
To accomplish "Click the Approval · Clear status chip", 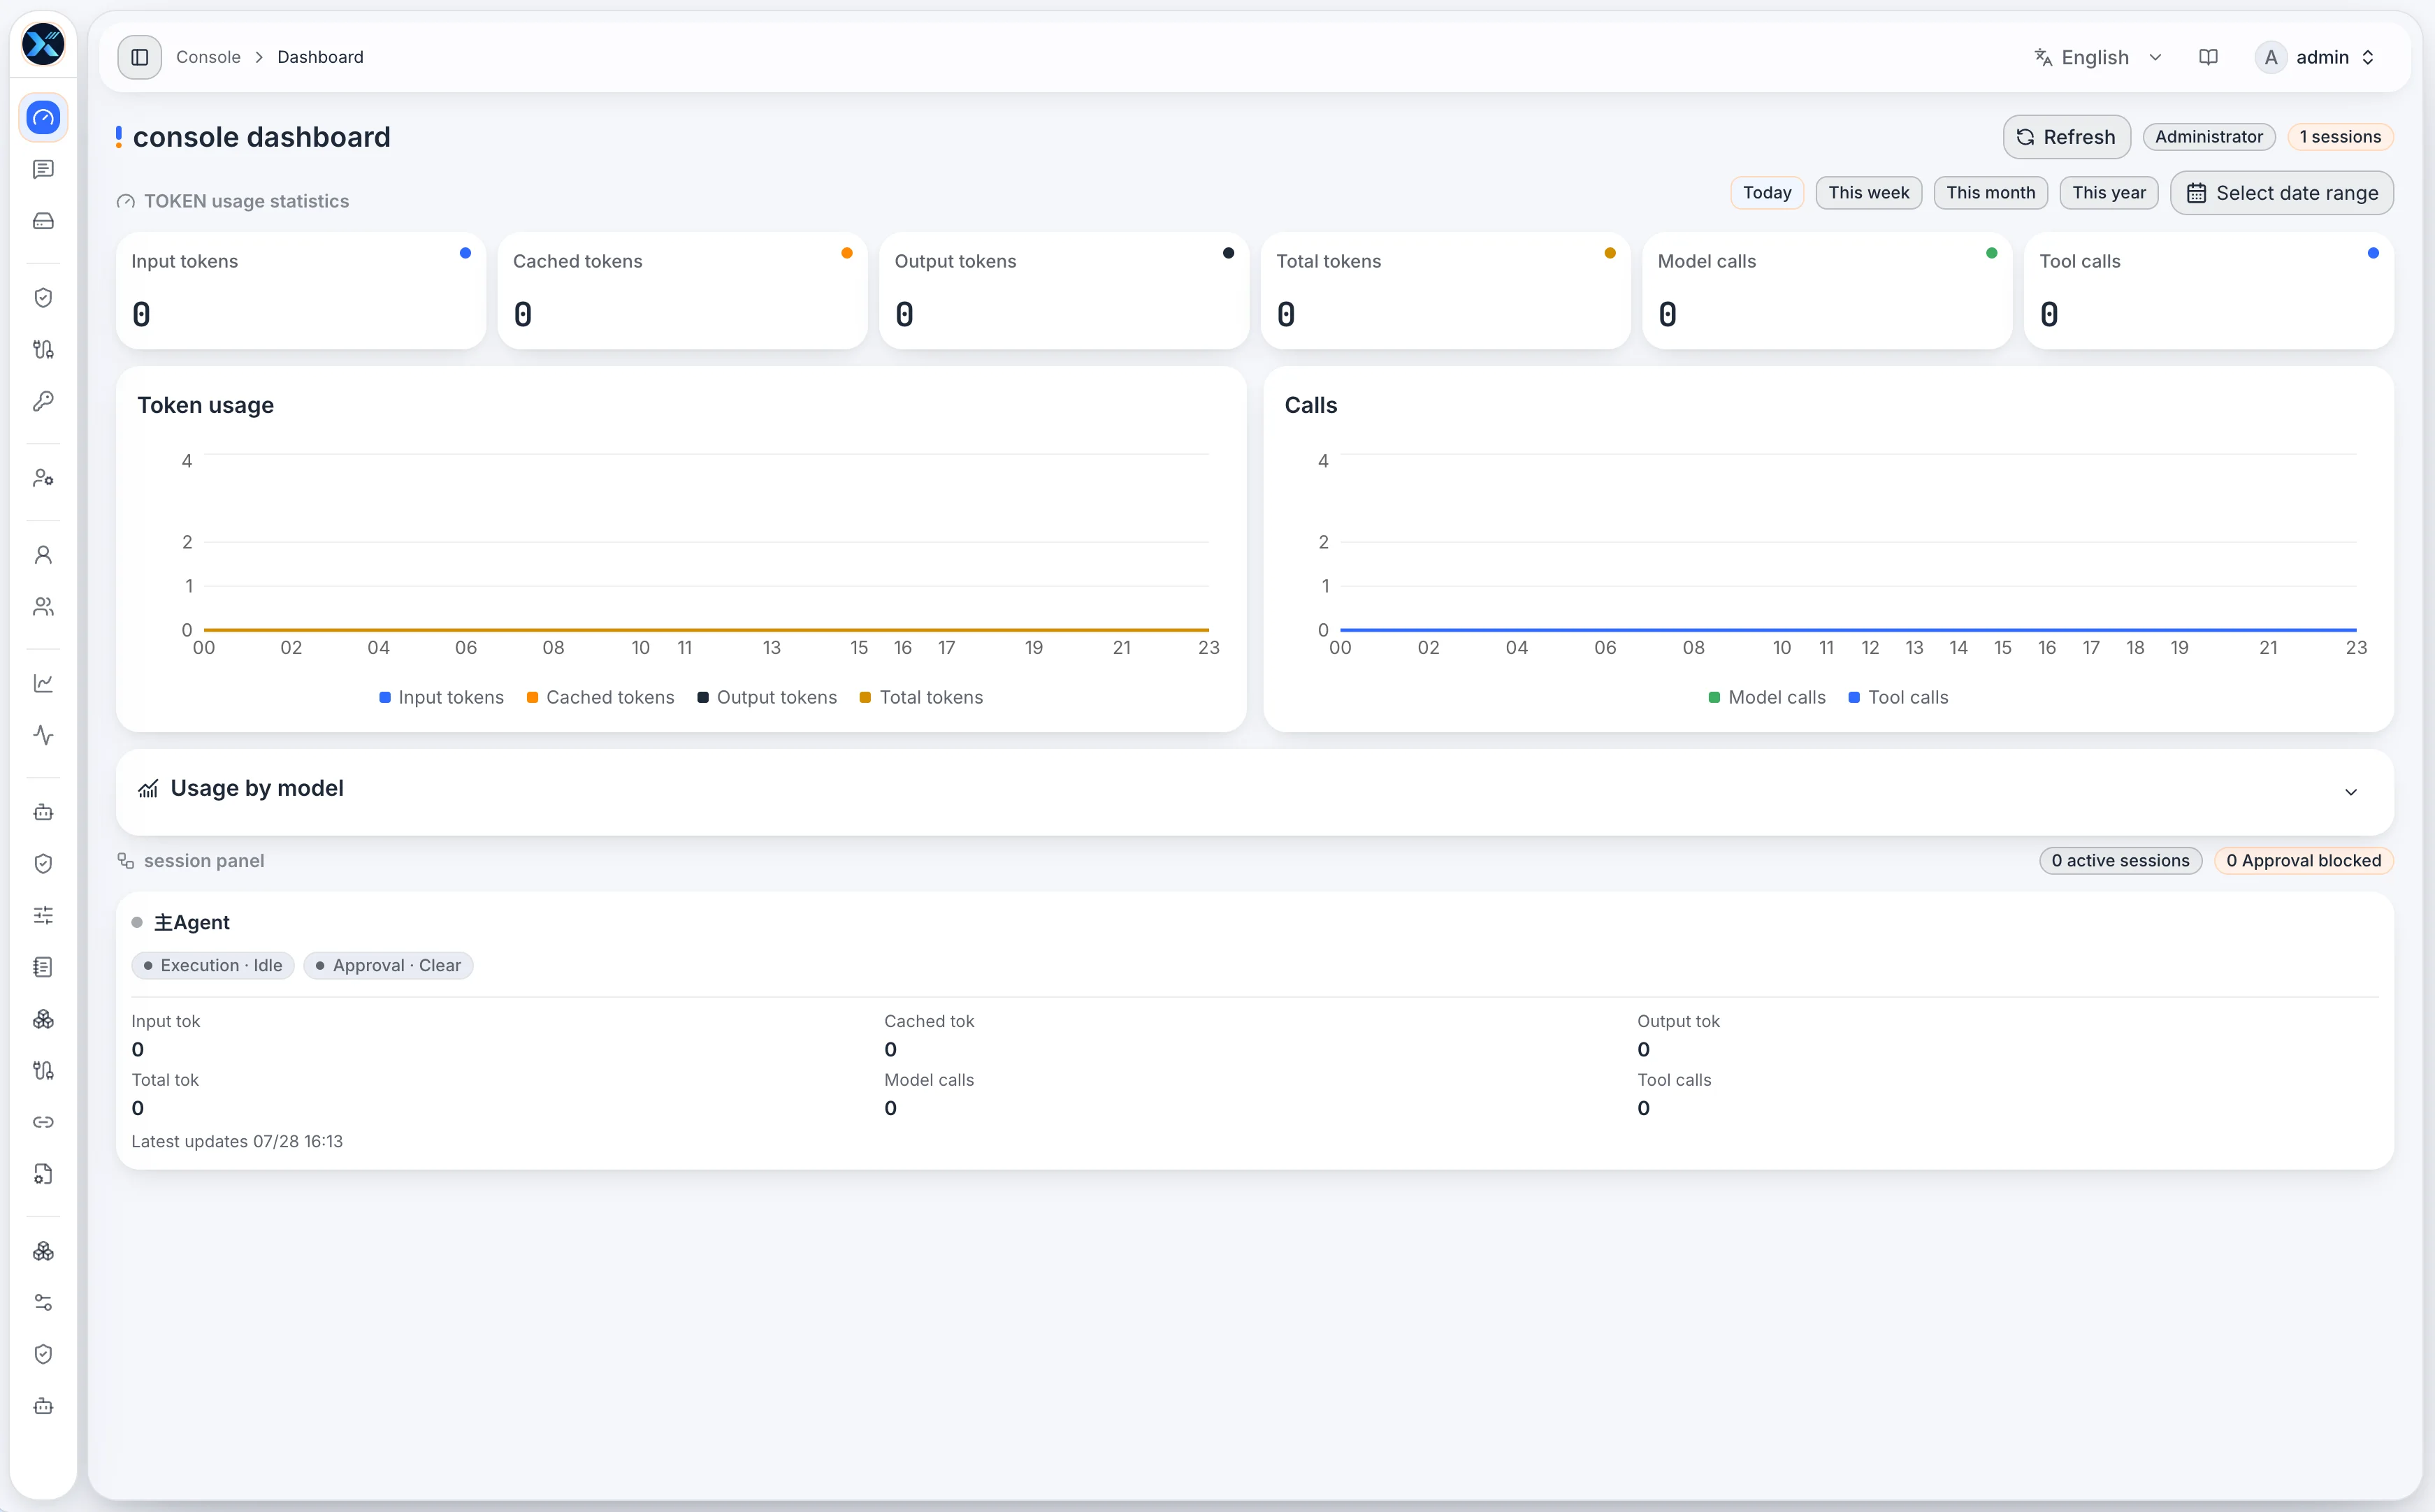I will pos(388,966).
